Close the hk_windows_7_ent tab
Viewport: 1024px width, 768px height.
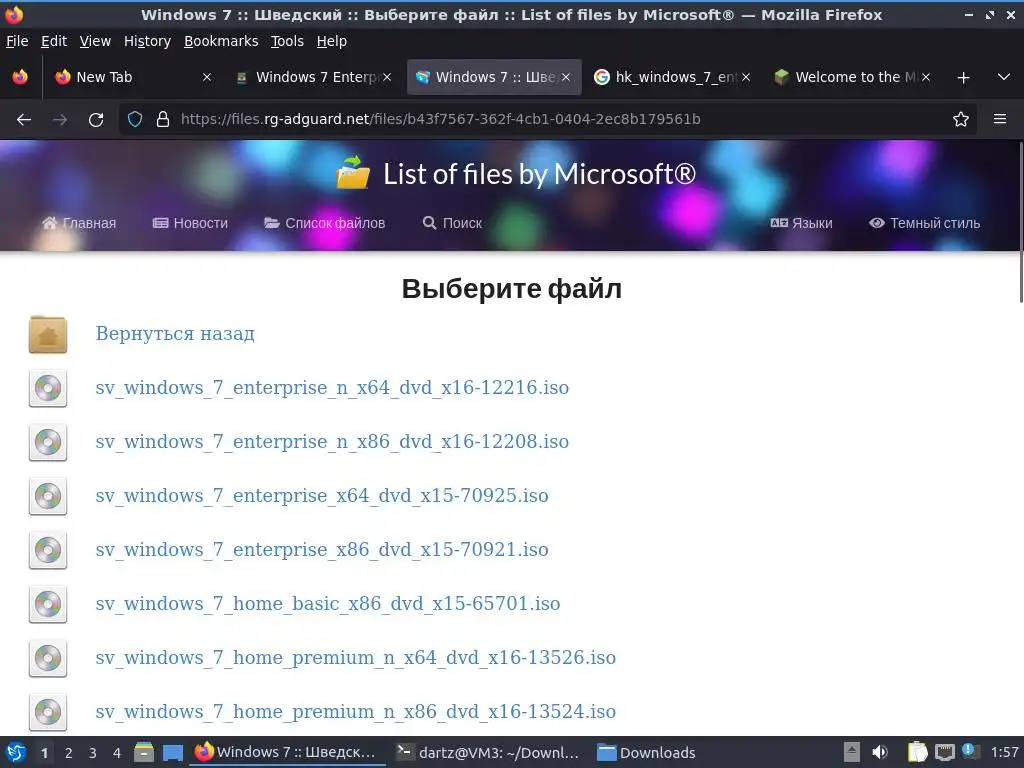click(x=746, y=77)
